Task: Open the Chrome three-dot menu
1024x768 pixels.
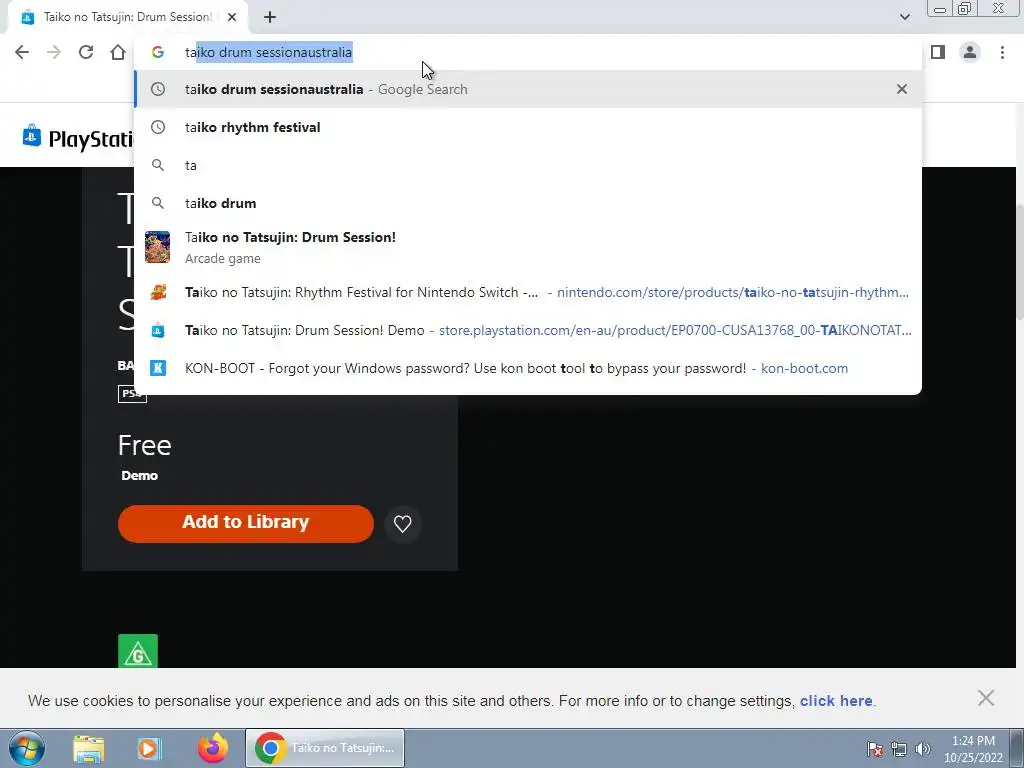Action: tap(1002, 52)
